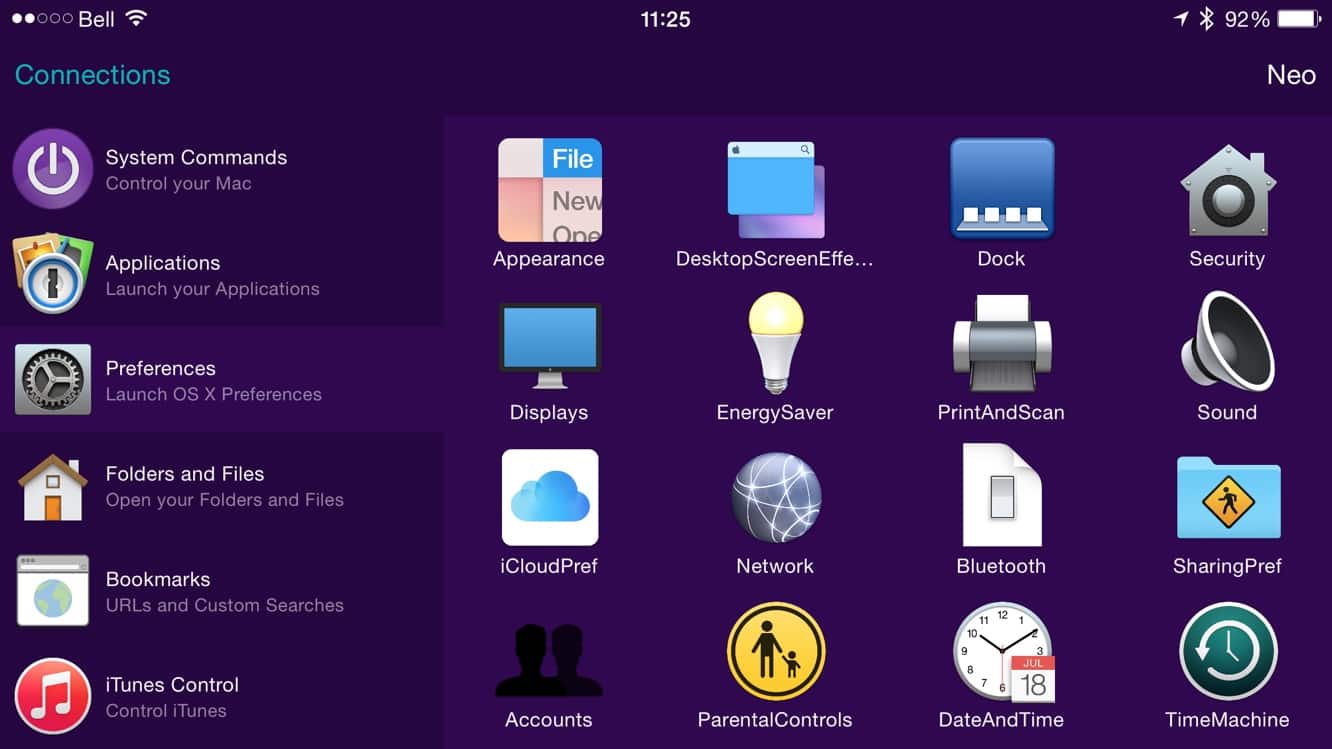Tap the Security house-vault icon
1332x749 pixels.
pyautogui.click(x=1227, y=191)
